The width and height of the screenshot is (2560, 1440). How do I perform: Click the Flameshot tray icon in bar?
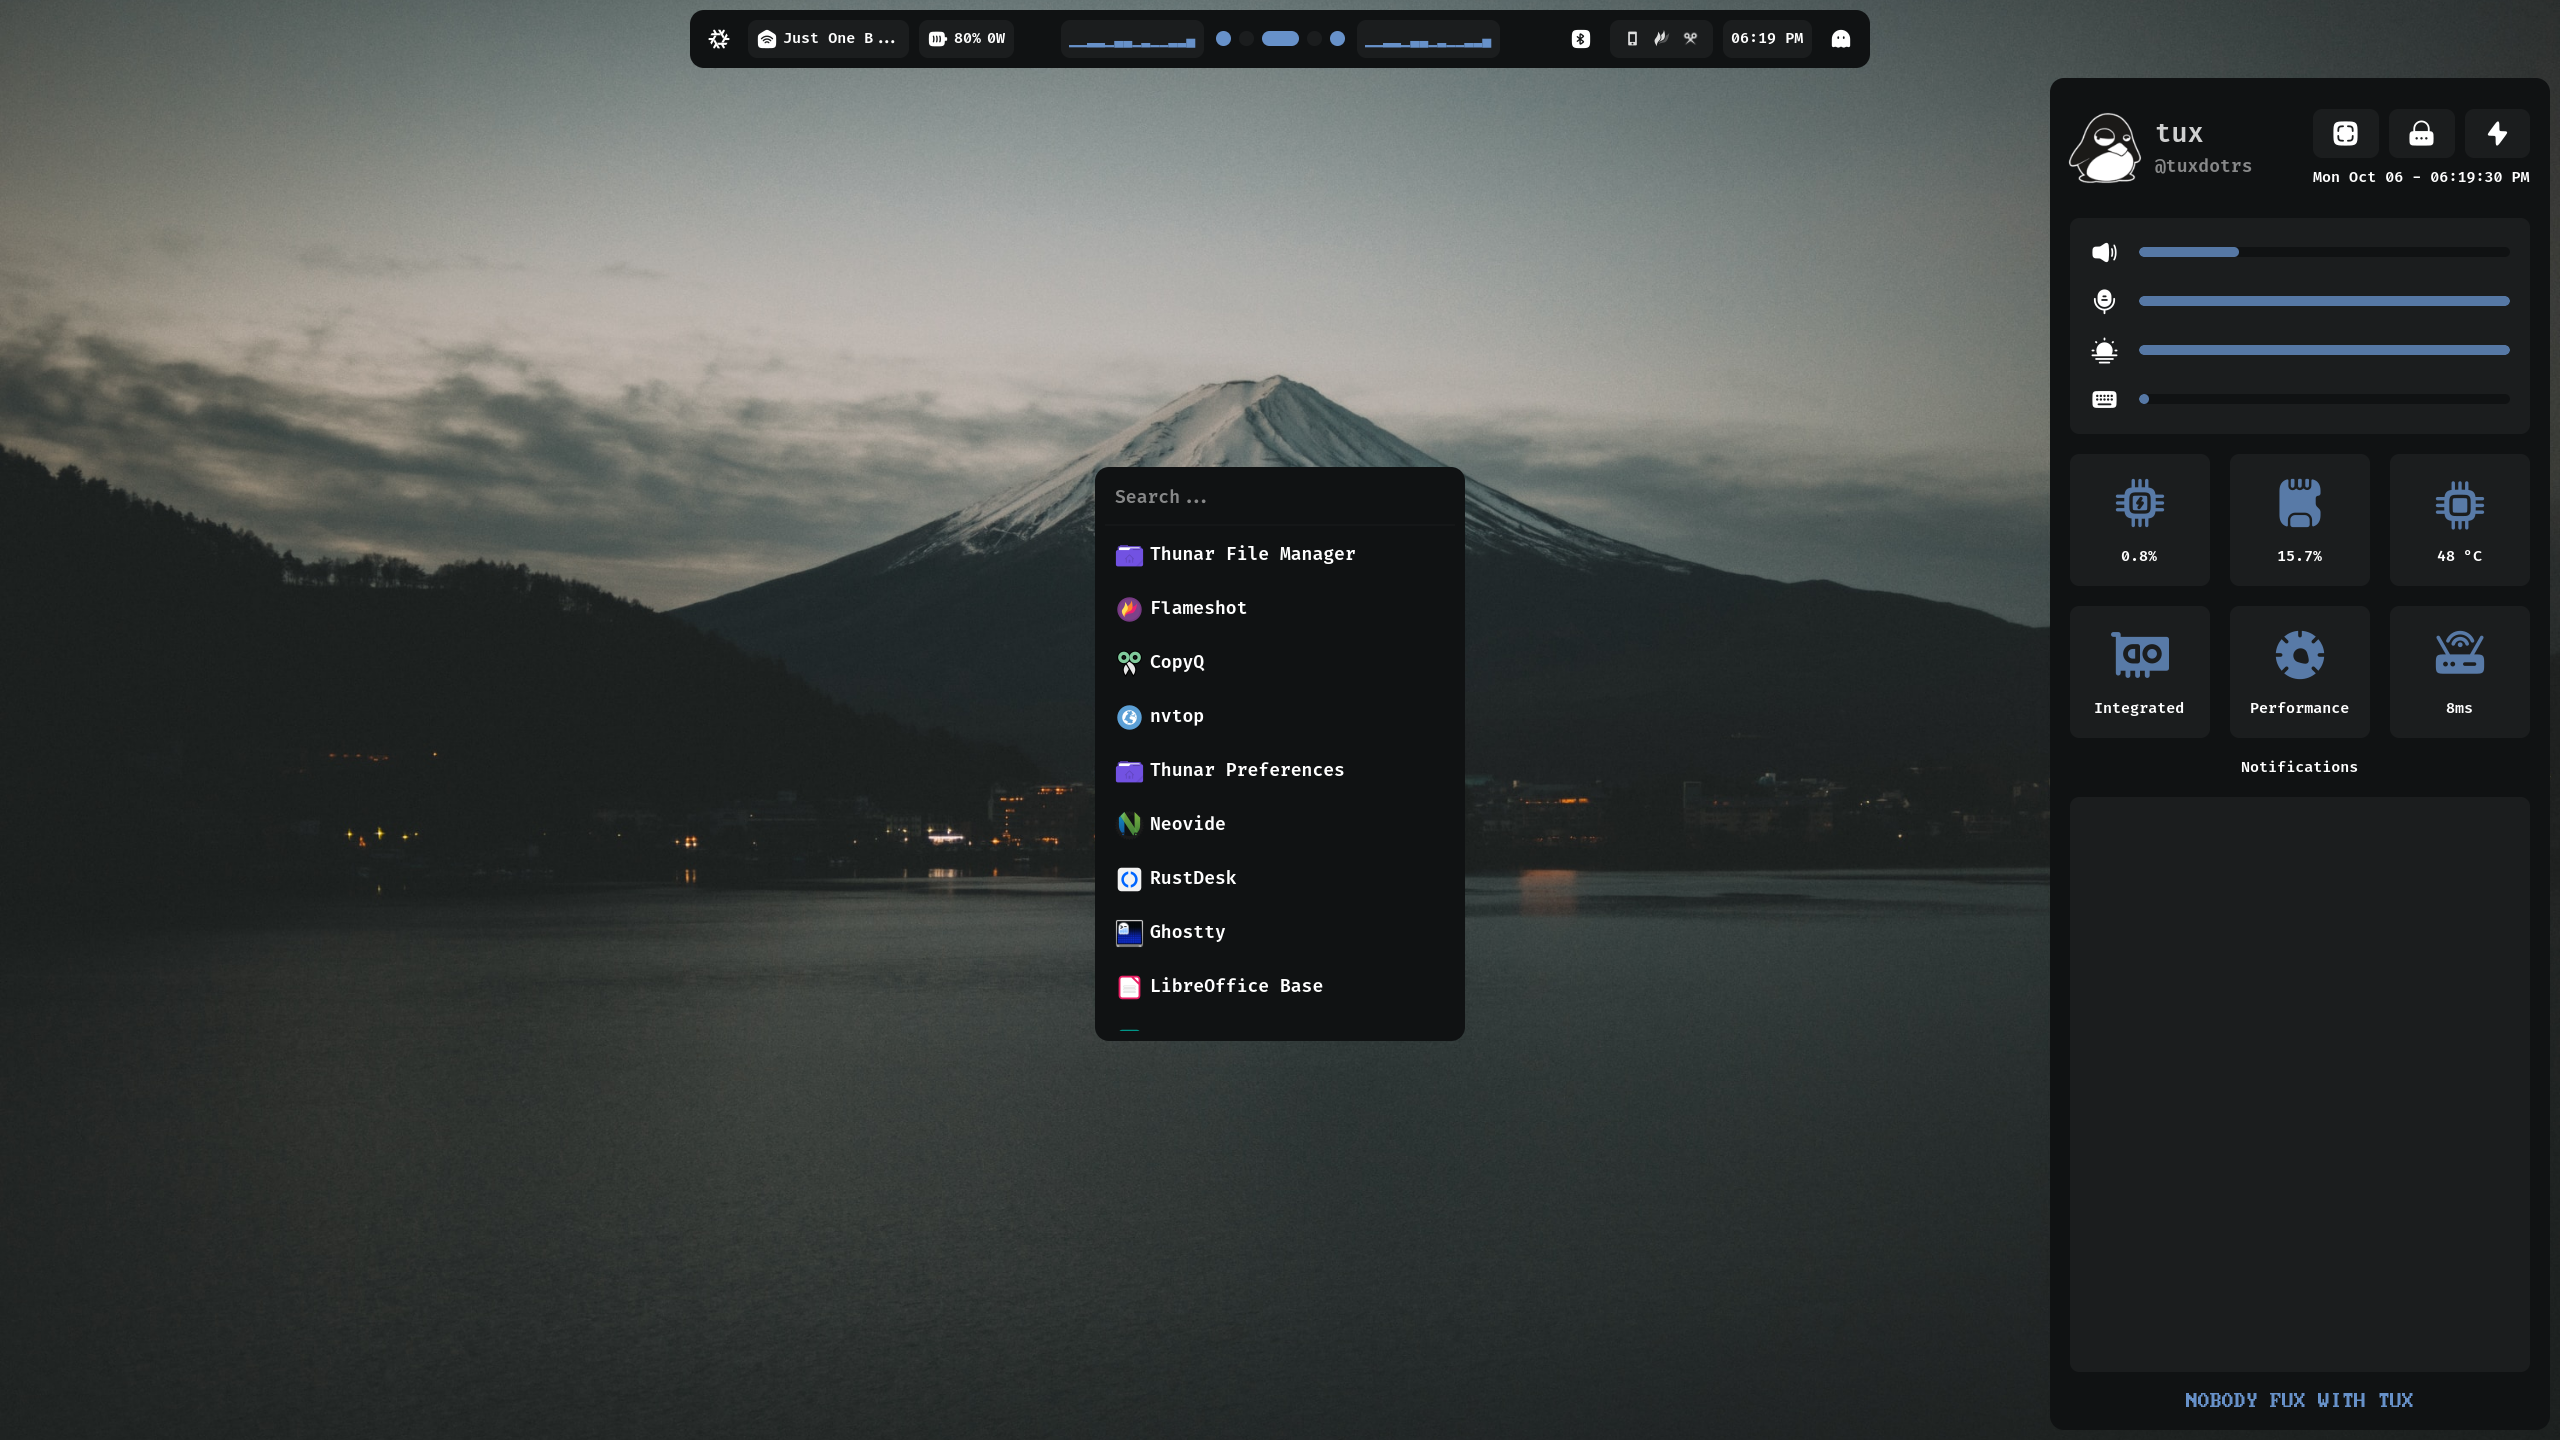(x=1661, y=39)
